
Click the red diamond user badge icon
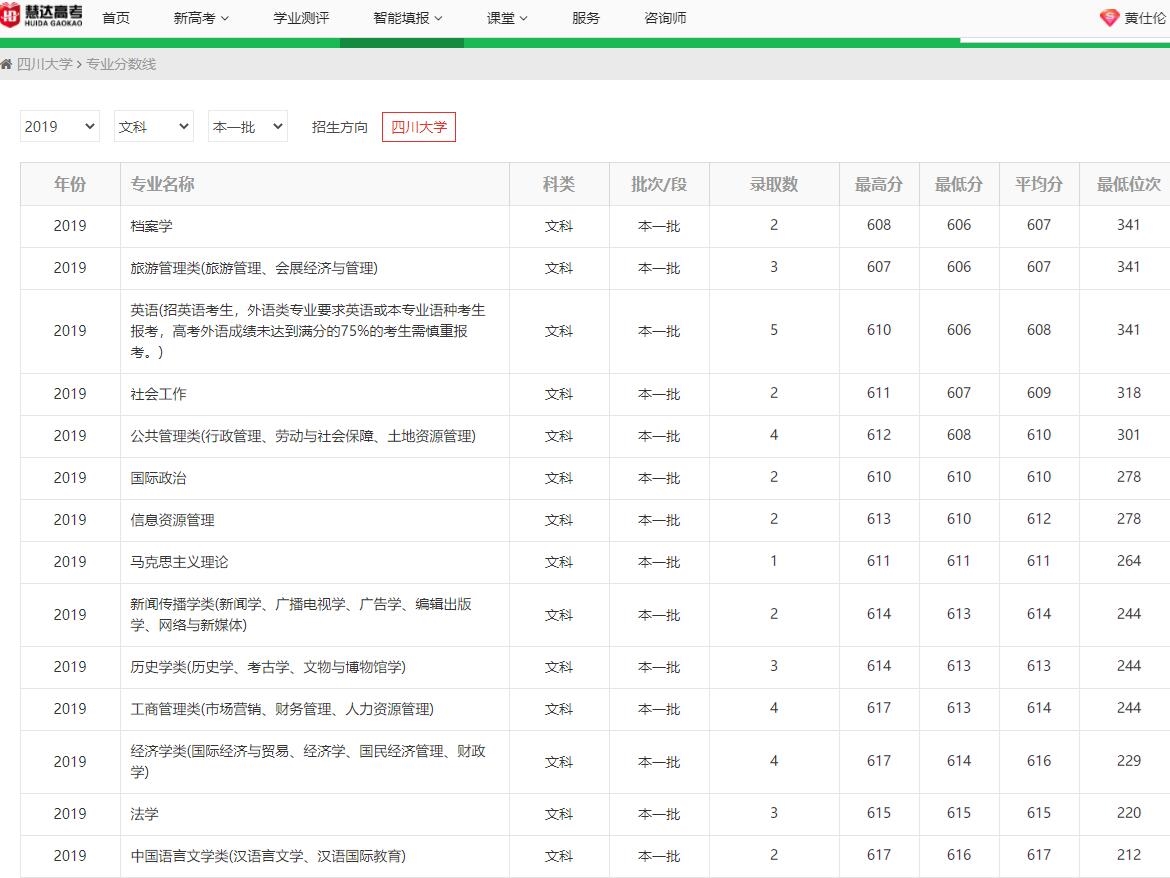(1110, 18)
